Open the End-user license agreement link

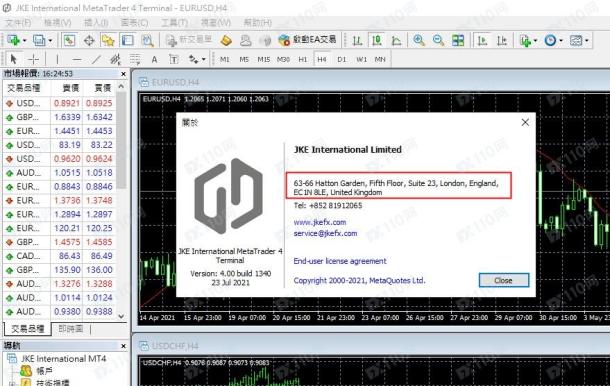(340, 261)
